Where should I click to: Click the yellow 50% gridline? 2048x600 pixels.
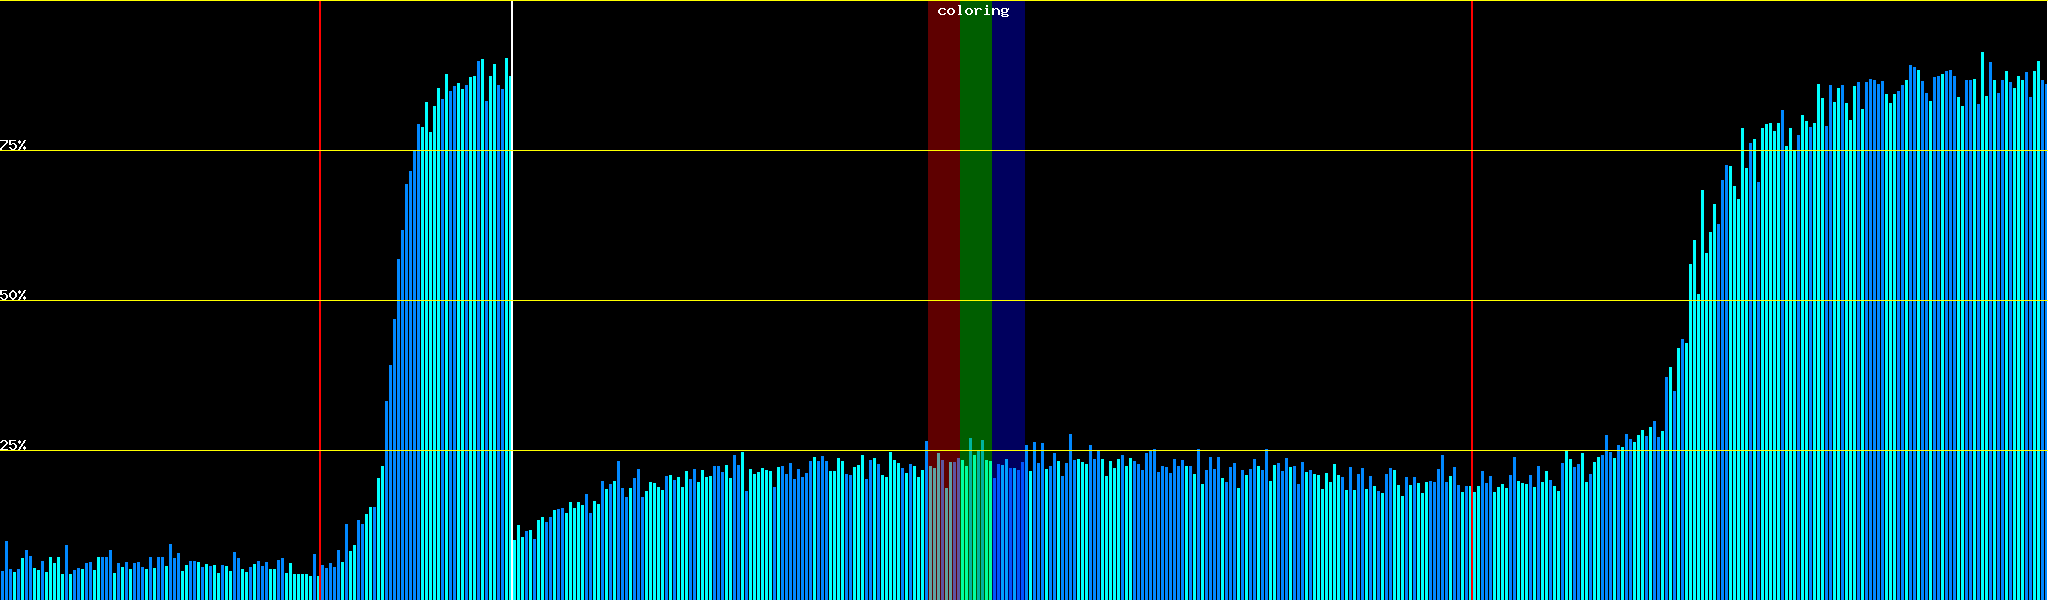point(1200,301)
